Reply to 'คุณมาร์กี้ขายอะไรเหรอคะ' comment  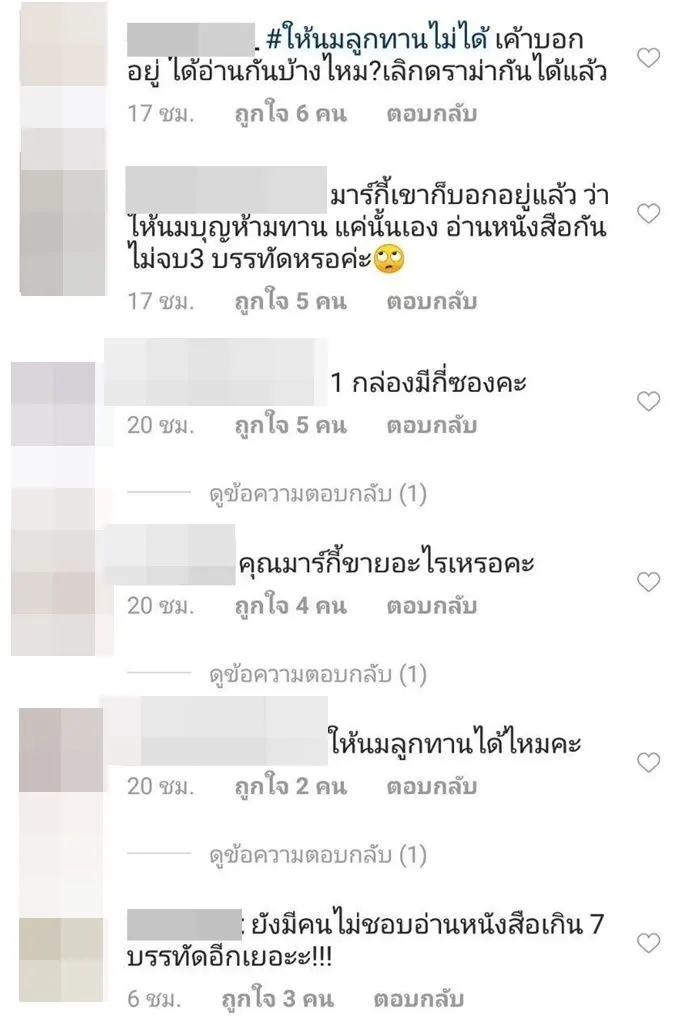pos(432,605)
